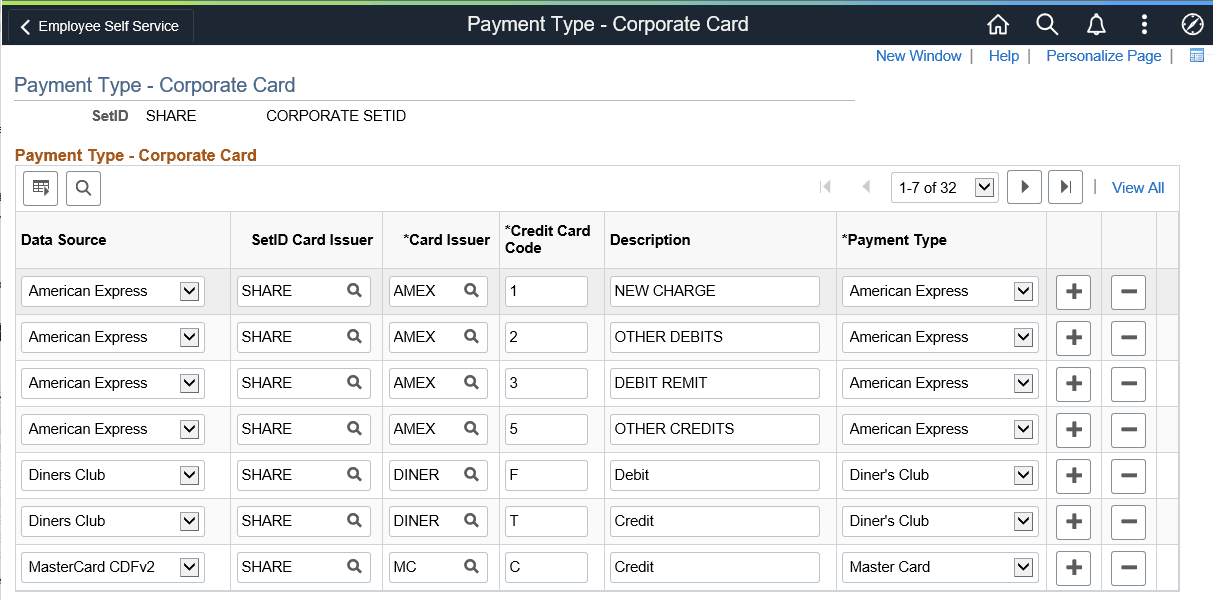Screen dimensions: 1213x600
Task: Open the Notifications bell icon
Action: [x=1096, y=24]
